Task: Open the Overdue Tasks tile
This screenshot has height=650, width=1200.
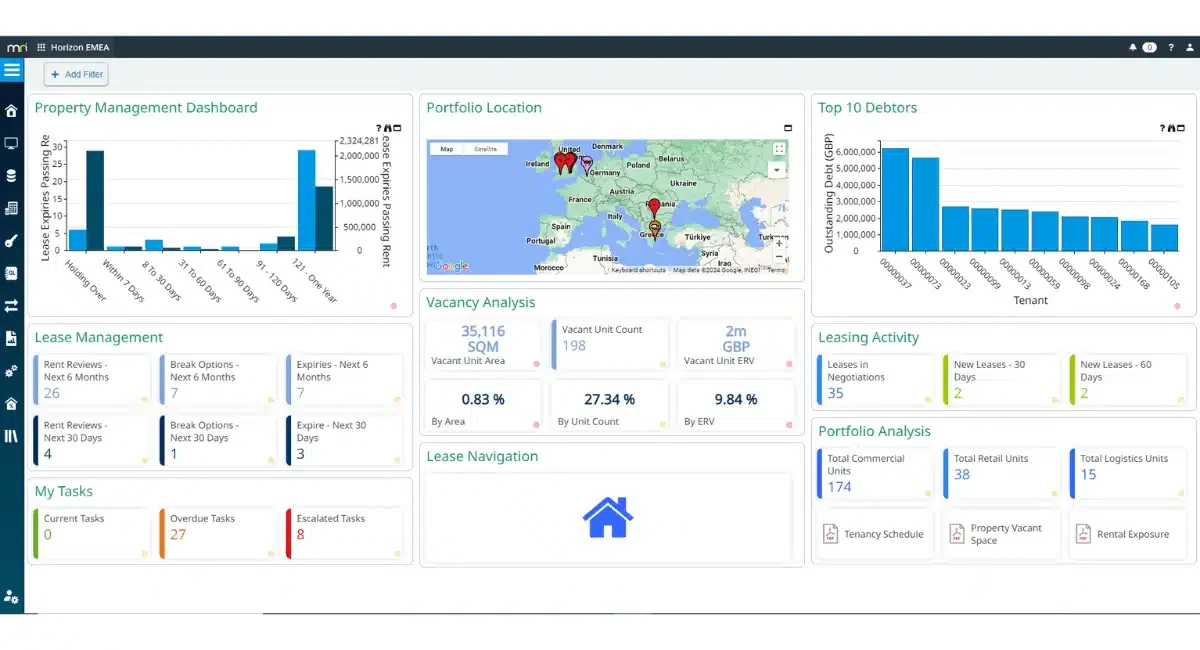Action: click(x=218, y=533)
